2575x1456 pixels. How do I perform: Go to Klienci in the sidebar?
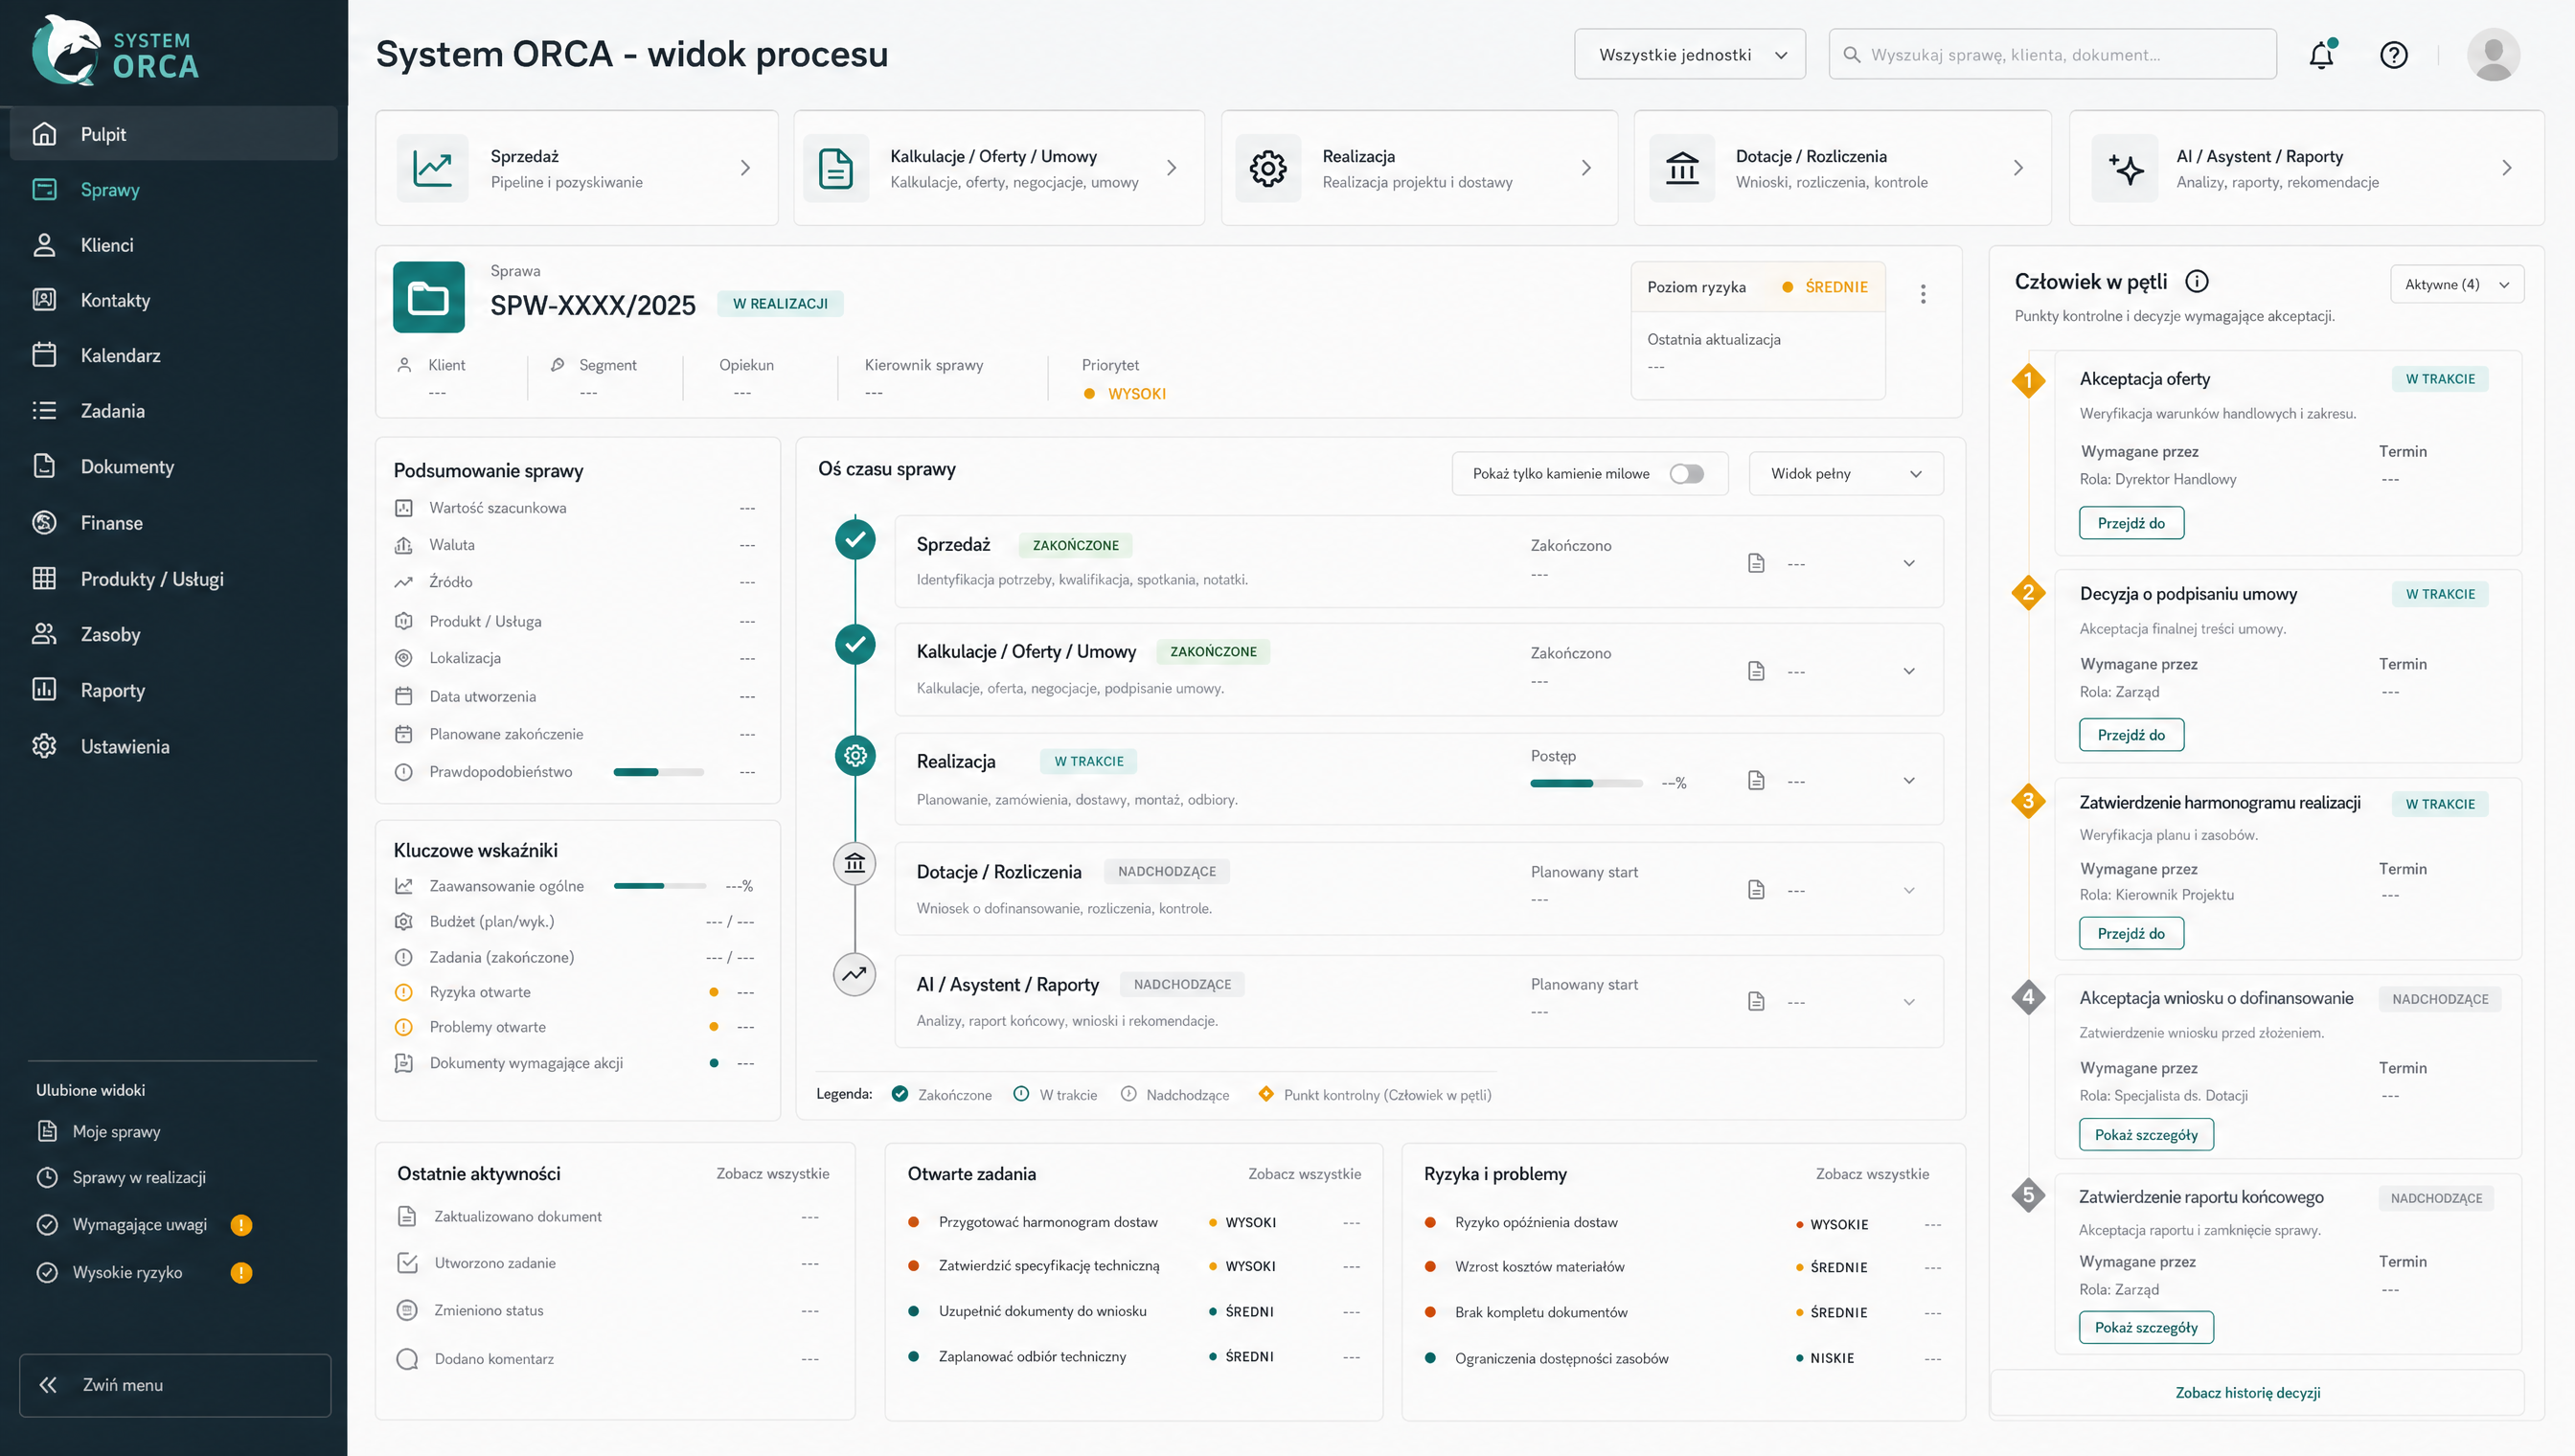pyautogui.click(x=173, y=245)
